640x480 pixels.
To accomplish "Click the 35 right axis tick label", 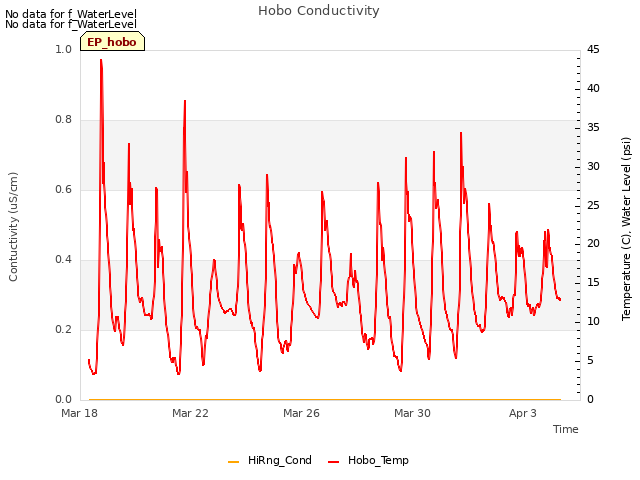I will point(593,127).
